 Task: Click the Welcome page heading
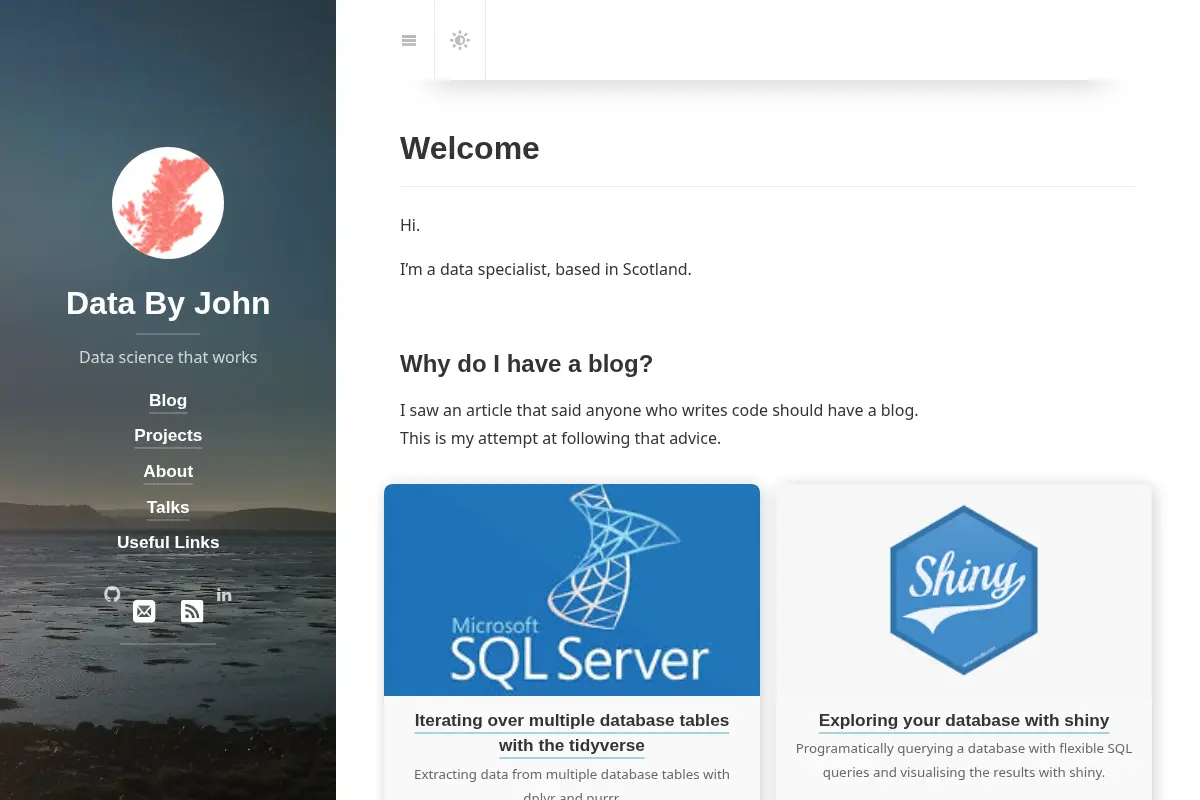point(470,148)
